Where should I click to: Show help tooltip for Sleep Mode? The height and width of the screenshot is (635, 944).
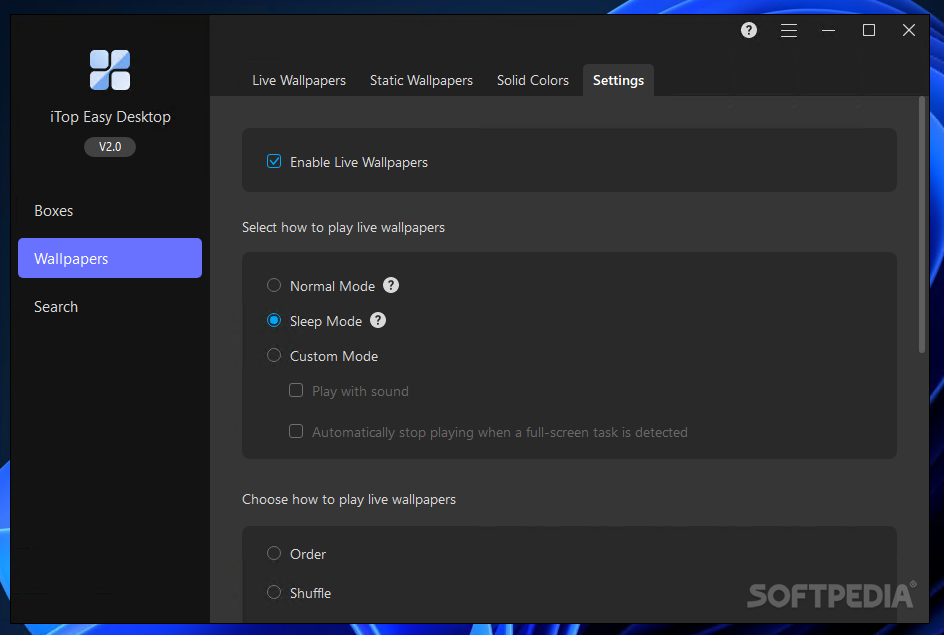click(x=377, y=320)
